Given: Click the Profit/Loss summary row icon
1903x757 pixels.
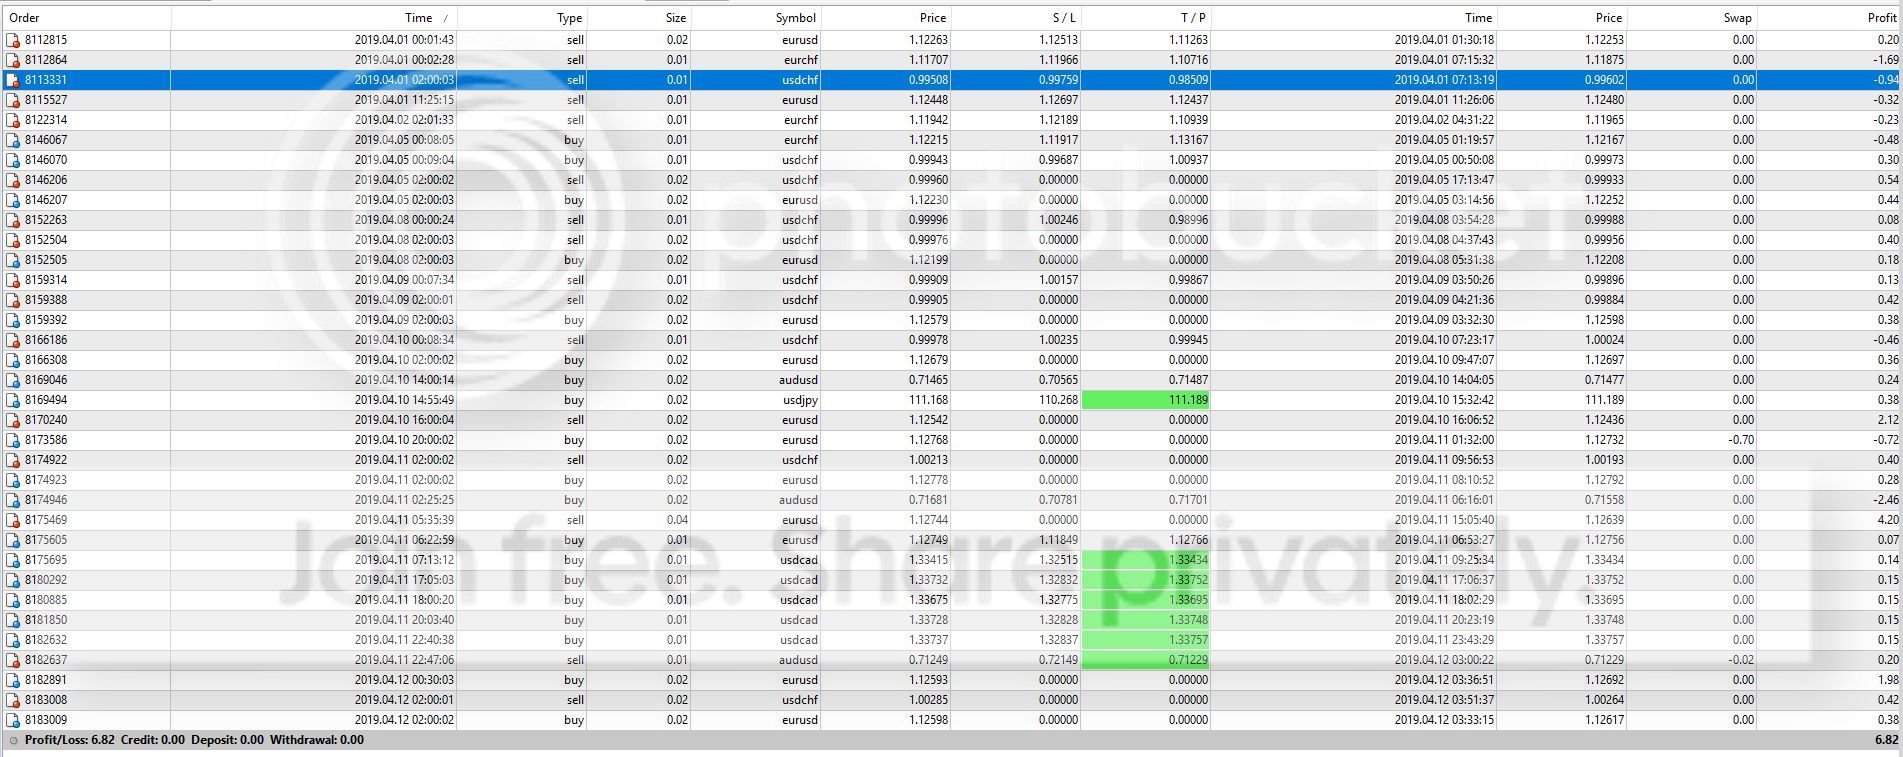Looking at the screenshot, I should click(13, 741).
